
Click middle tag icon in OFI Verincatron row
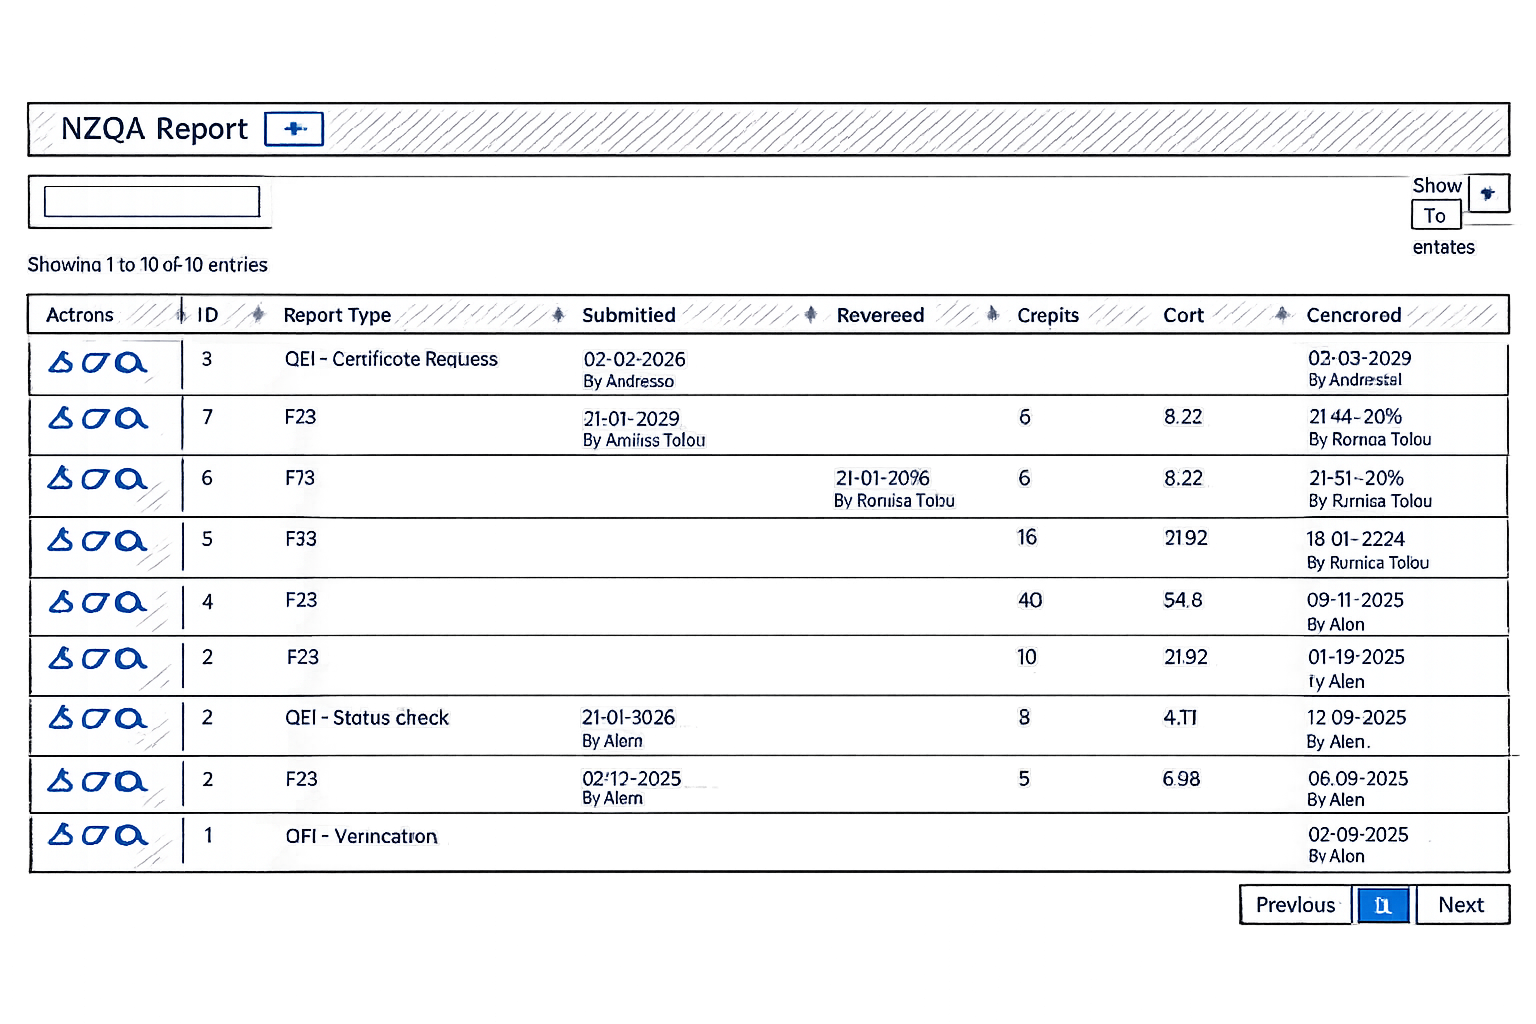pos(95,834)
